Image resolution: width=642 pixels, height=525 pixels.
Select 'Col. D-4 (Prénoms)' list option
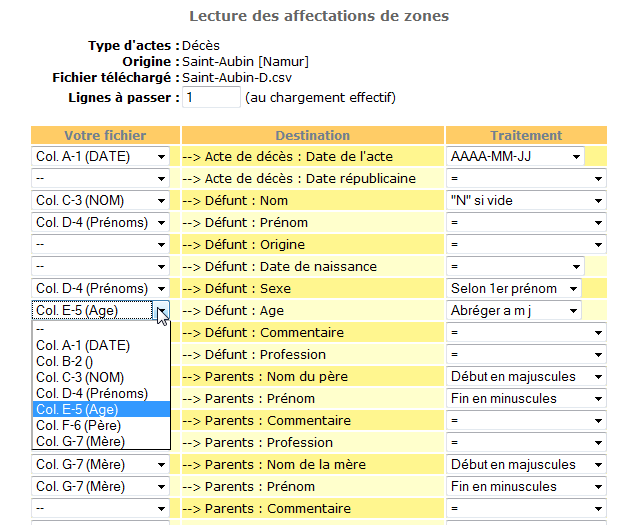pos(91,393)
